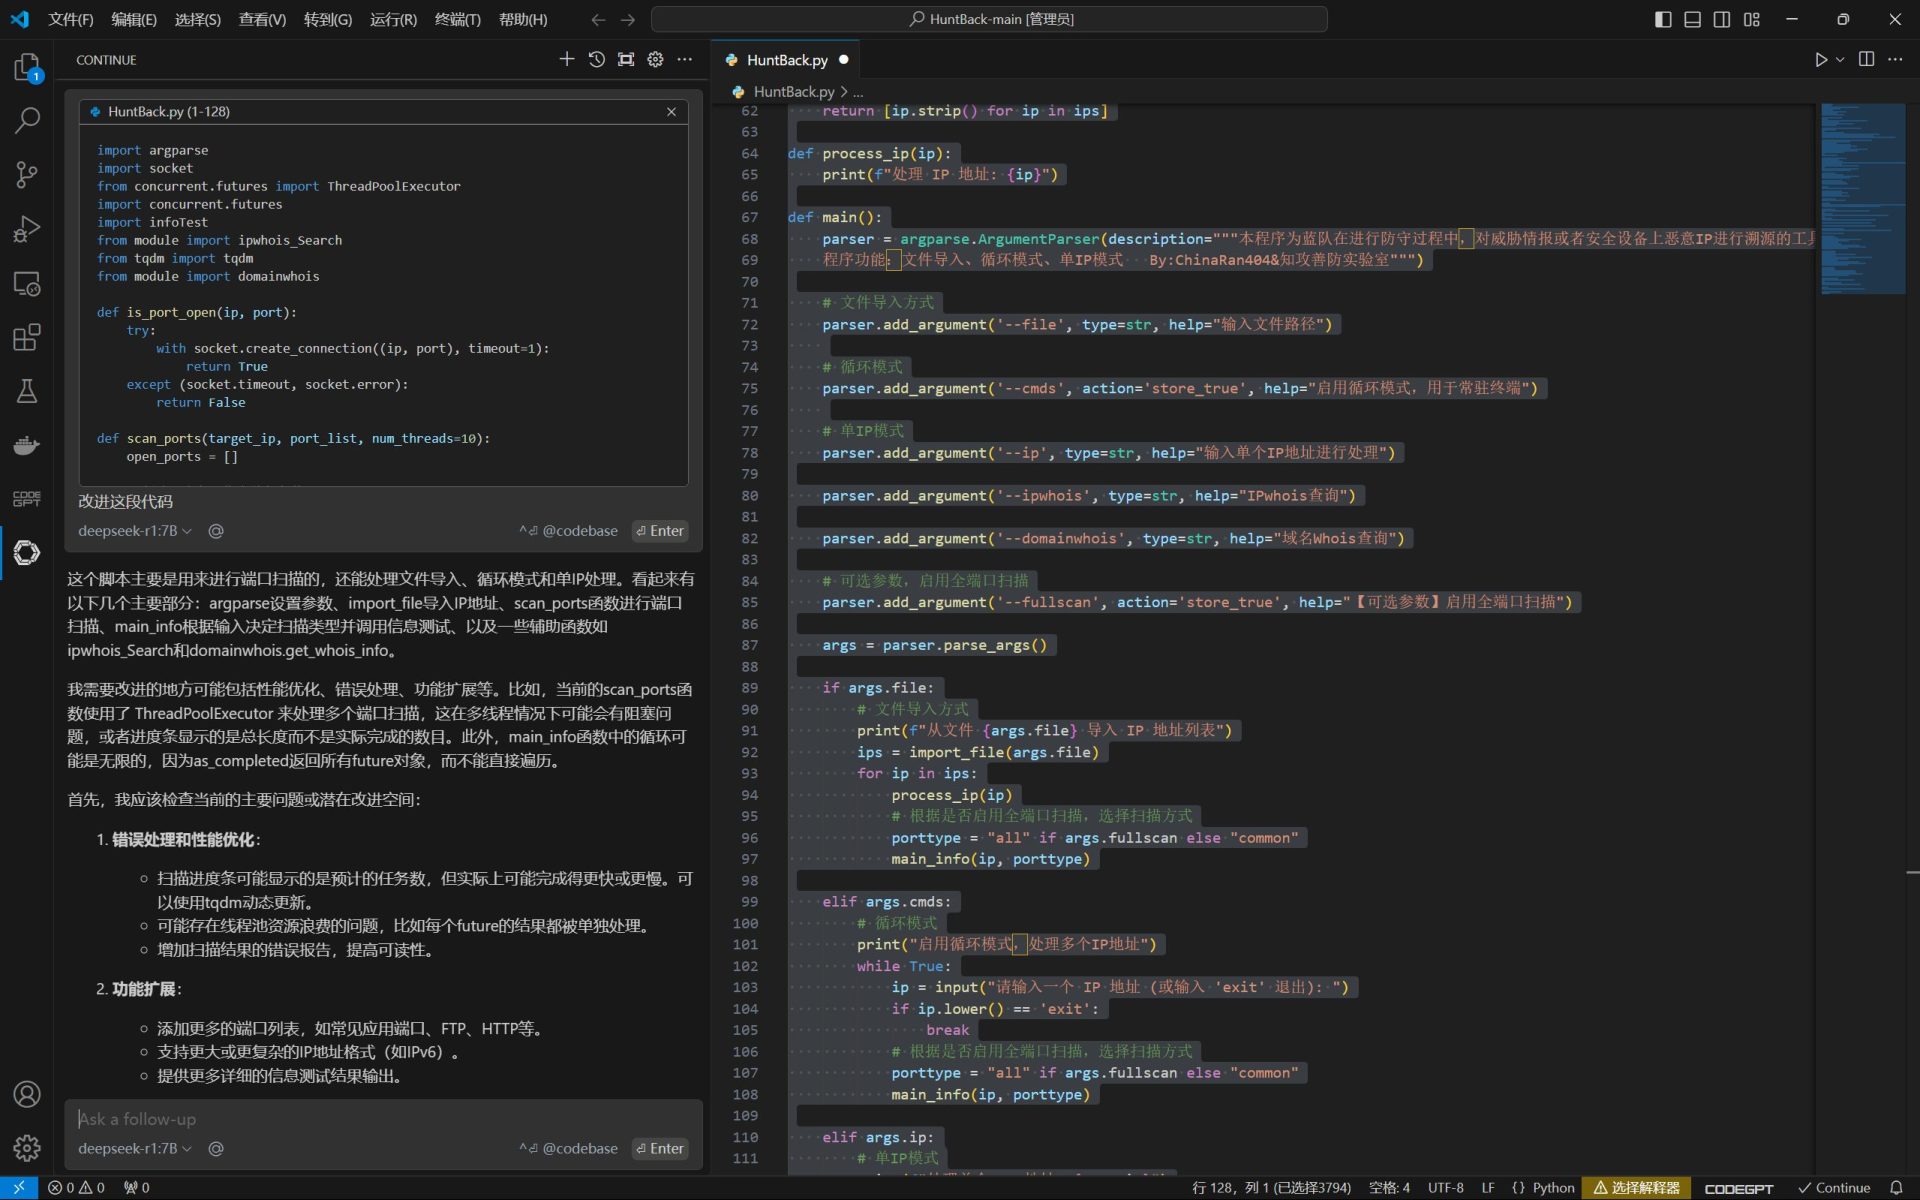Image resolution: width=1920 pixels, height=1200 pixels.
Task: Open the 终端(T) menu
Action: click(x=457, y=19)
